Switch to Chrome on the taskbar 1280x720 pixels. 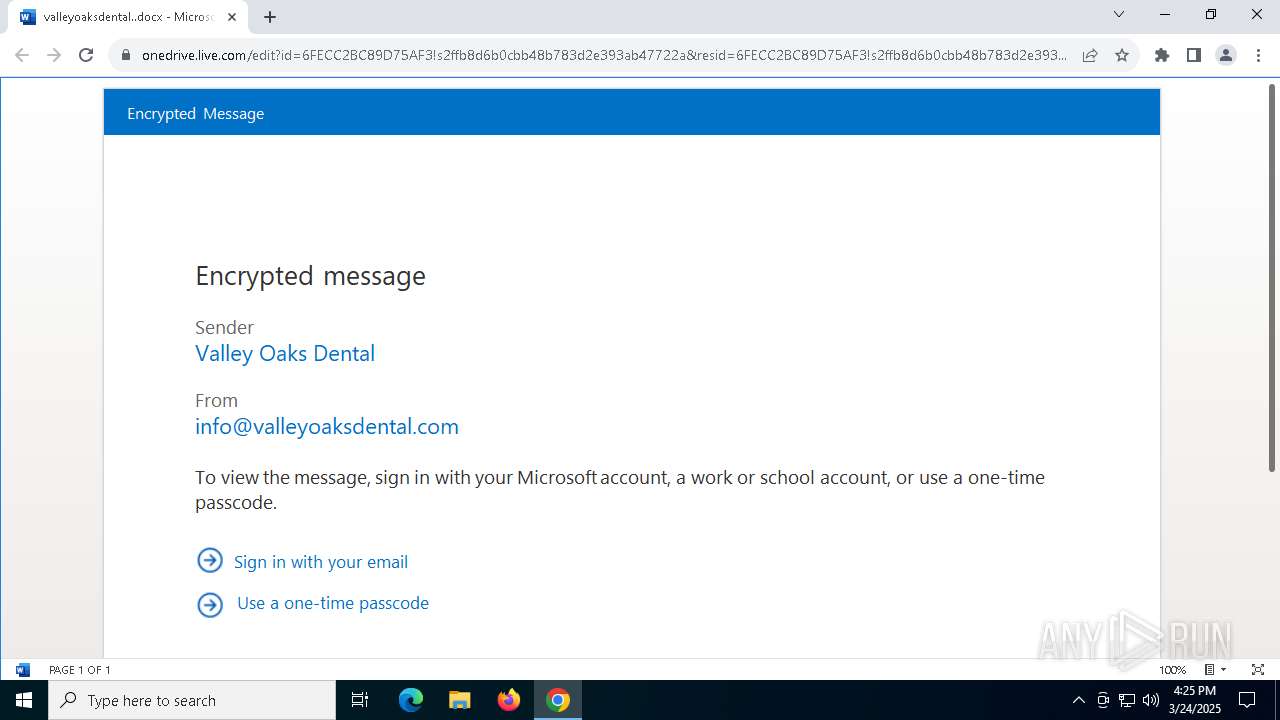558,700
